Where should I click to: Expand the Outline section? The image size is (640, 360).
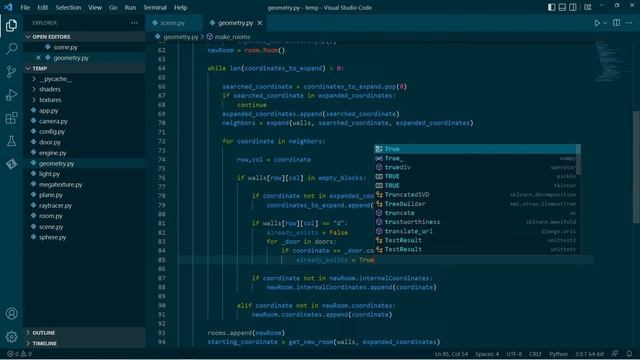84,333
